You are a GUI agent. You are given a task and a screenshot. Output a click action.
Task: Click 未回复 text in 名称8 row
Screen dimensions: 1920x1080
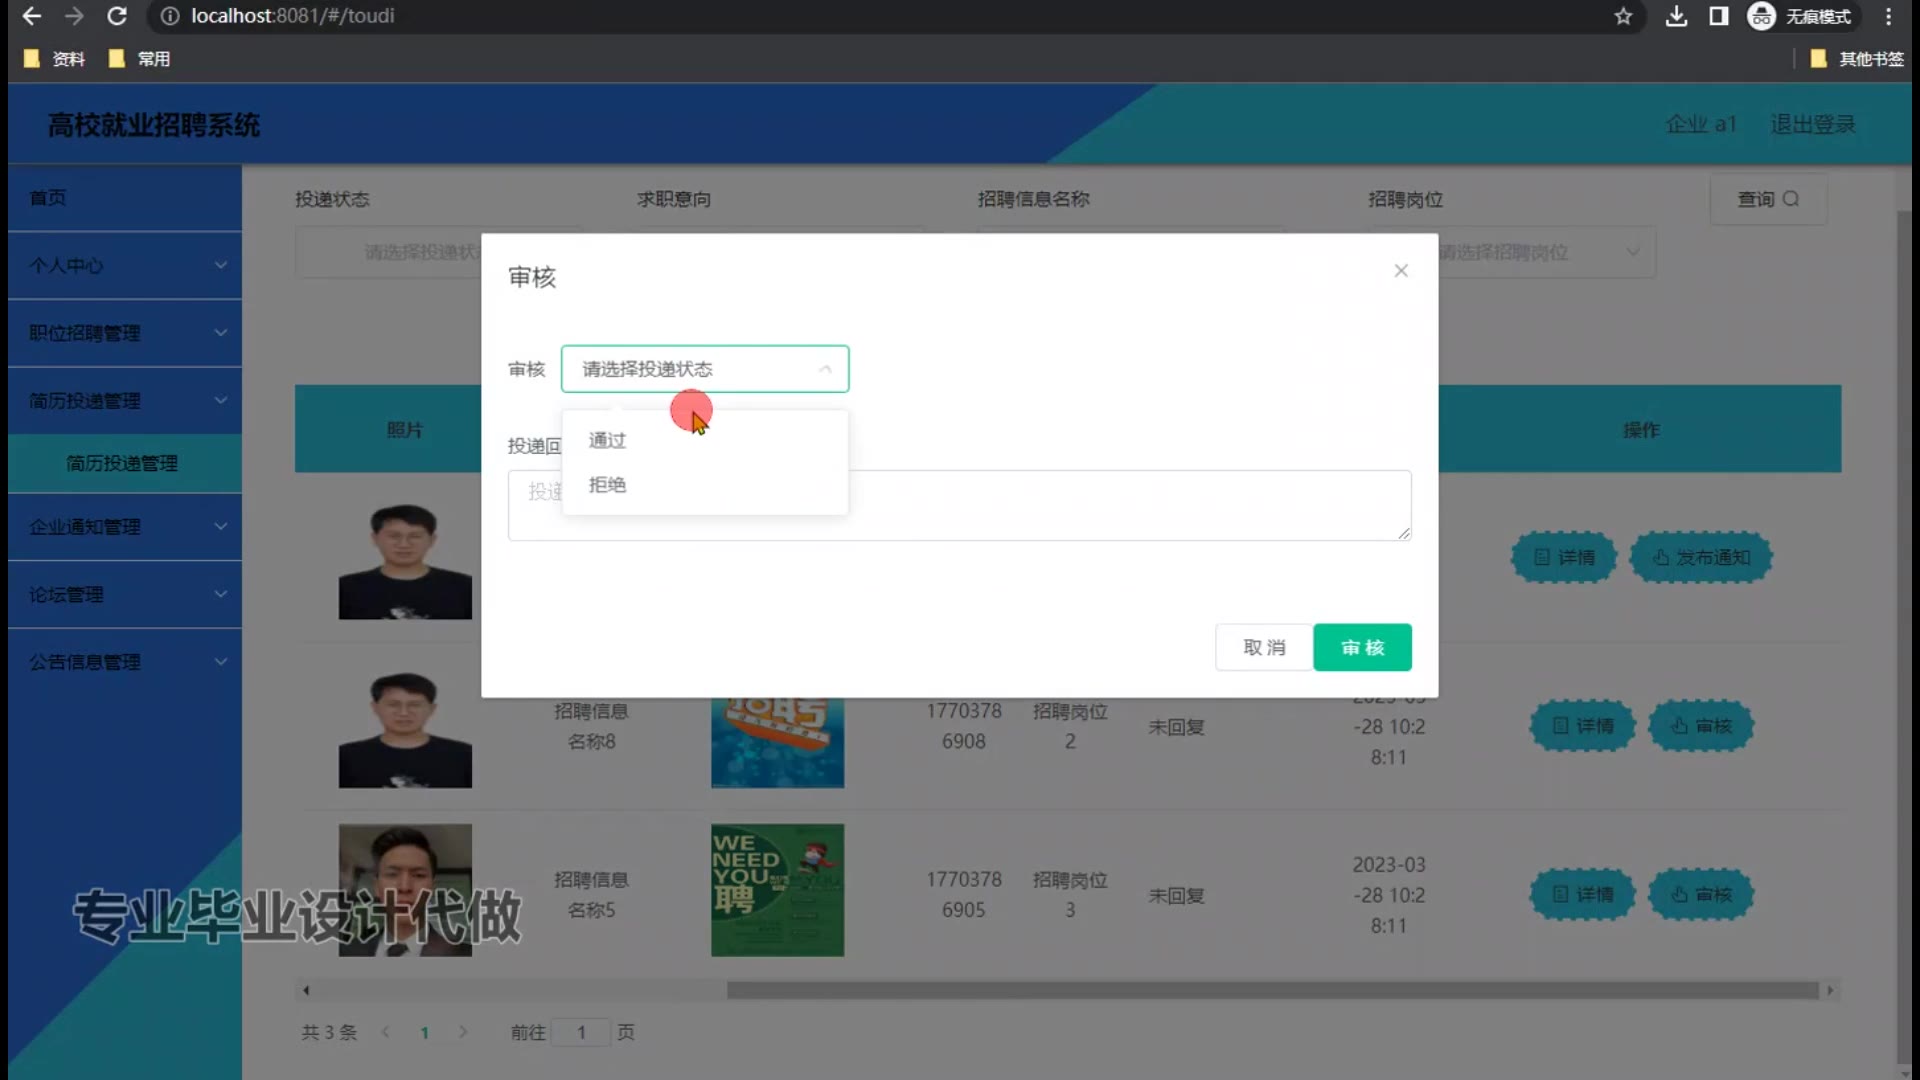point(1176,727)
